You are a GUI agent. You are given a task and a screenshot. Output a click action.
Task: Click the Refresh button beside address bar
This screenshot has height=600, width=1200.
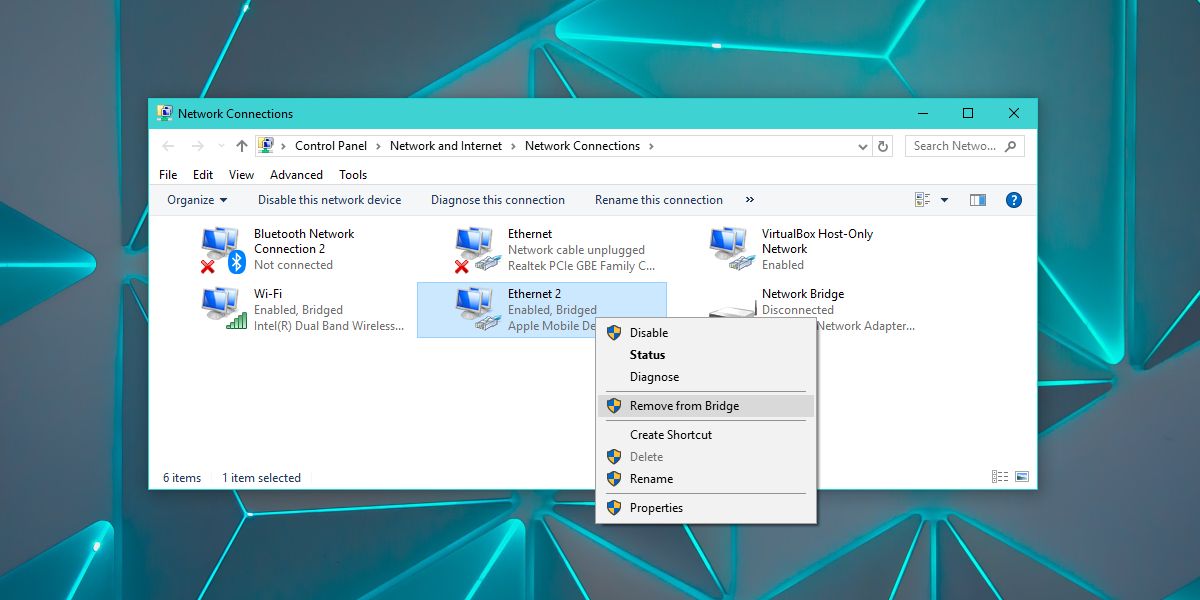883,146
